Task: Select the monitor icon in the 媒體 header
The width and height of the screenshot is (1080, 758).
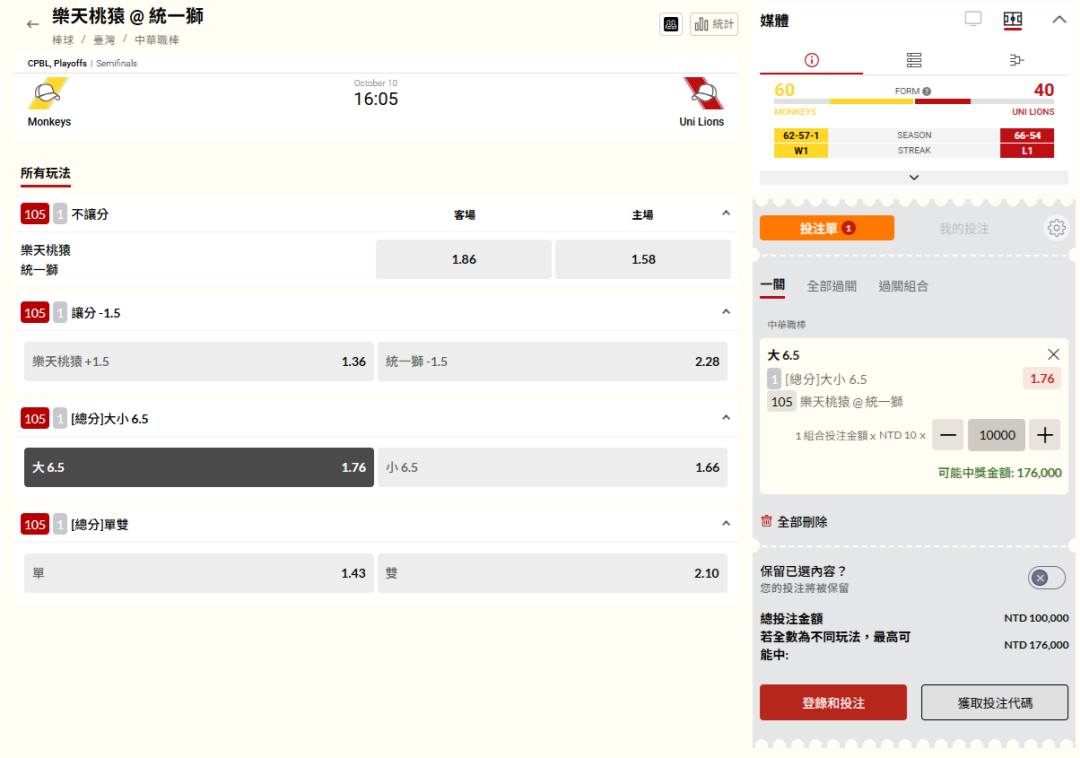Action: click(973, 19)
